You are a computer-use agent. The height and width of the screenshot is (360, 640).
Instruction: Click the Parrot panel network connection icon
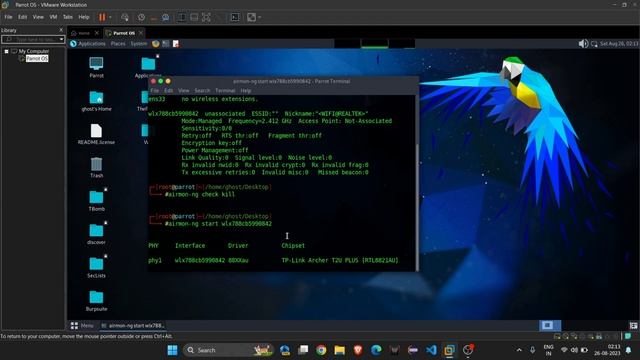pos(594,44)
